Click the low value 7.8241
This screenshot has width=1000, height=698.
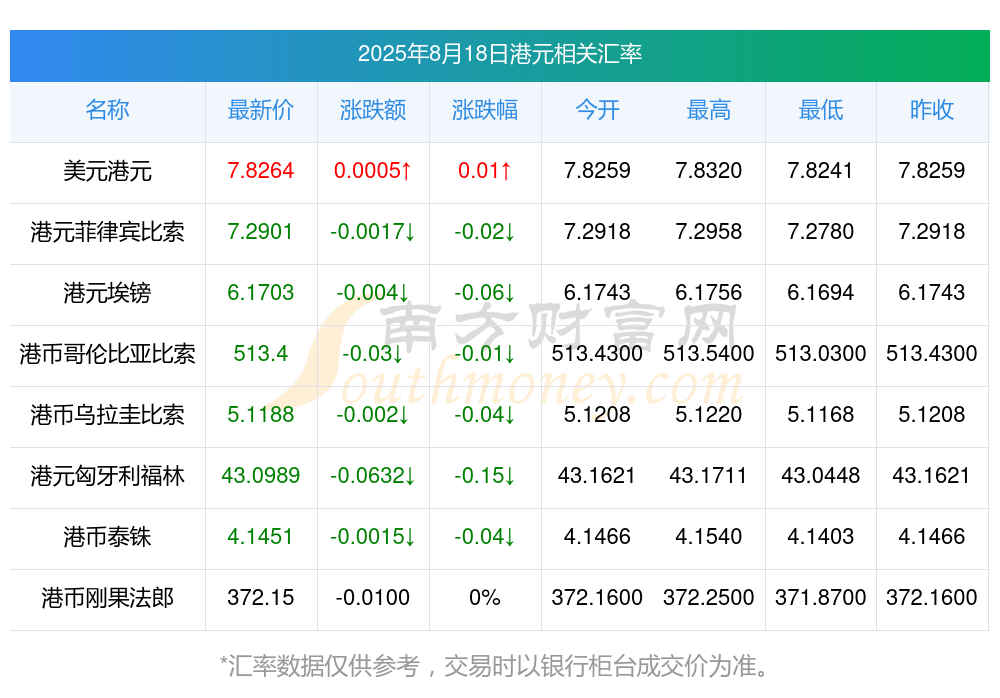820,170
